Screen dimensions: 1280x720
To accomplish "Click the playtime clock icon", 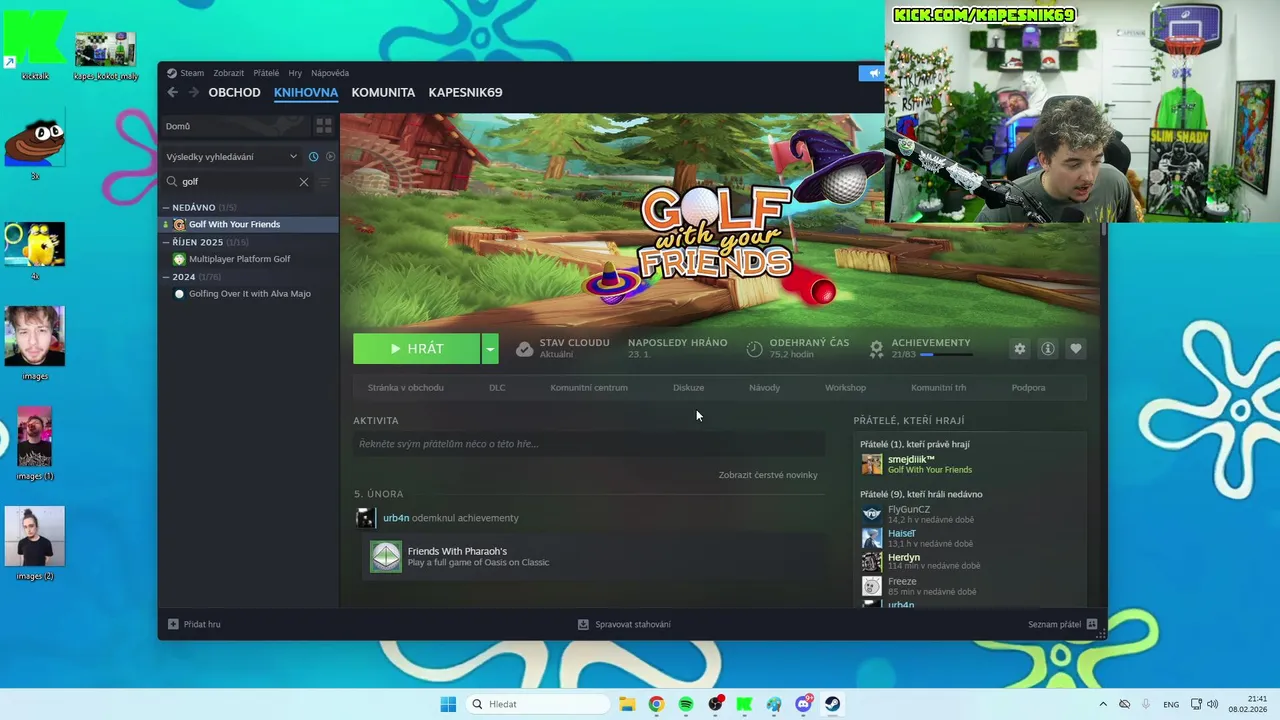I will point(754,348).
